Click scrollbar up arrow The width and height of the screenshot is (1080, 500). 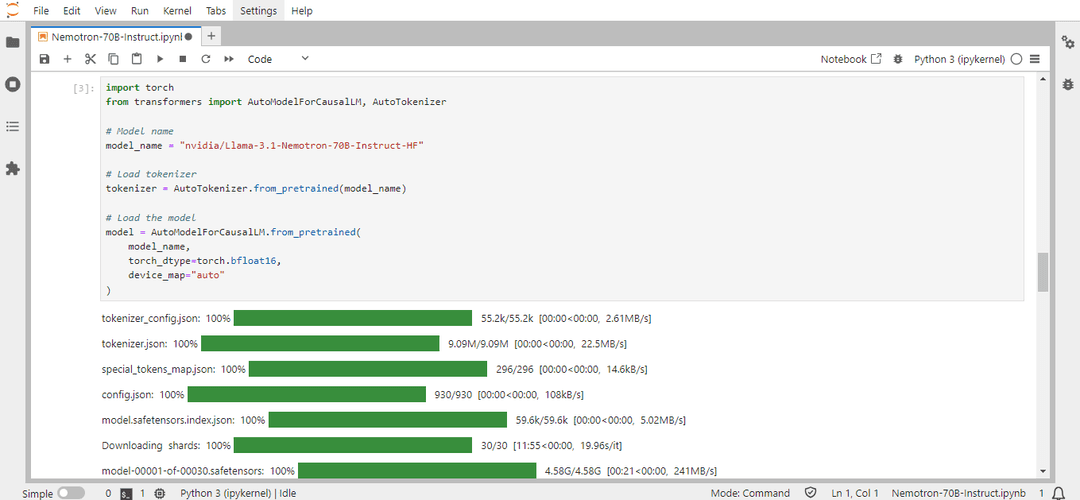pyautogui.click(x=1042, y=81)
